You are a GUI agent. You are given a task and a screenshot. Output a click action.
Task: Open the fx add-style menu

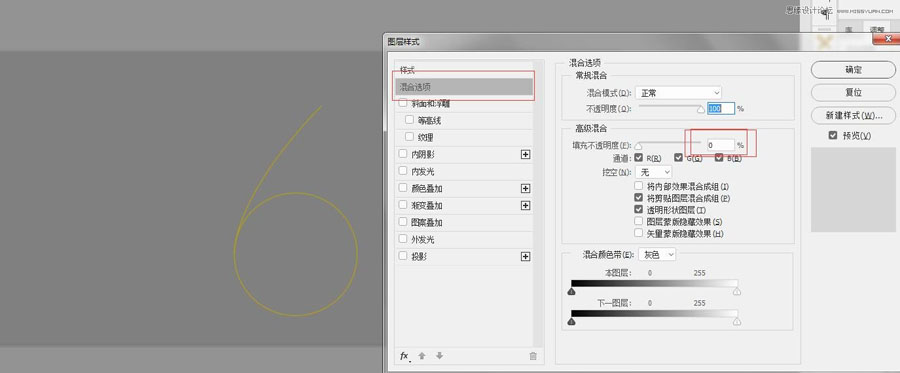(x=404, y=356)
